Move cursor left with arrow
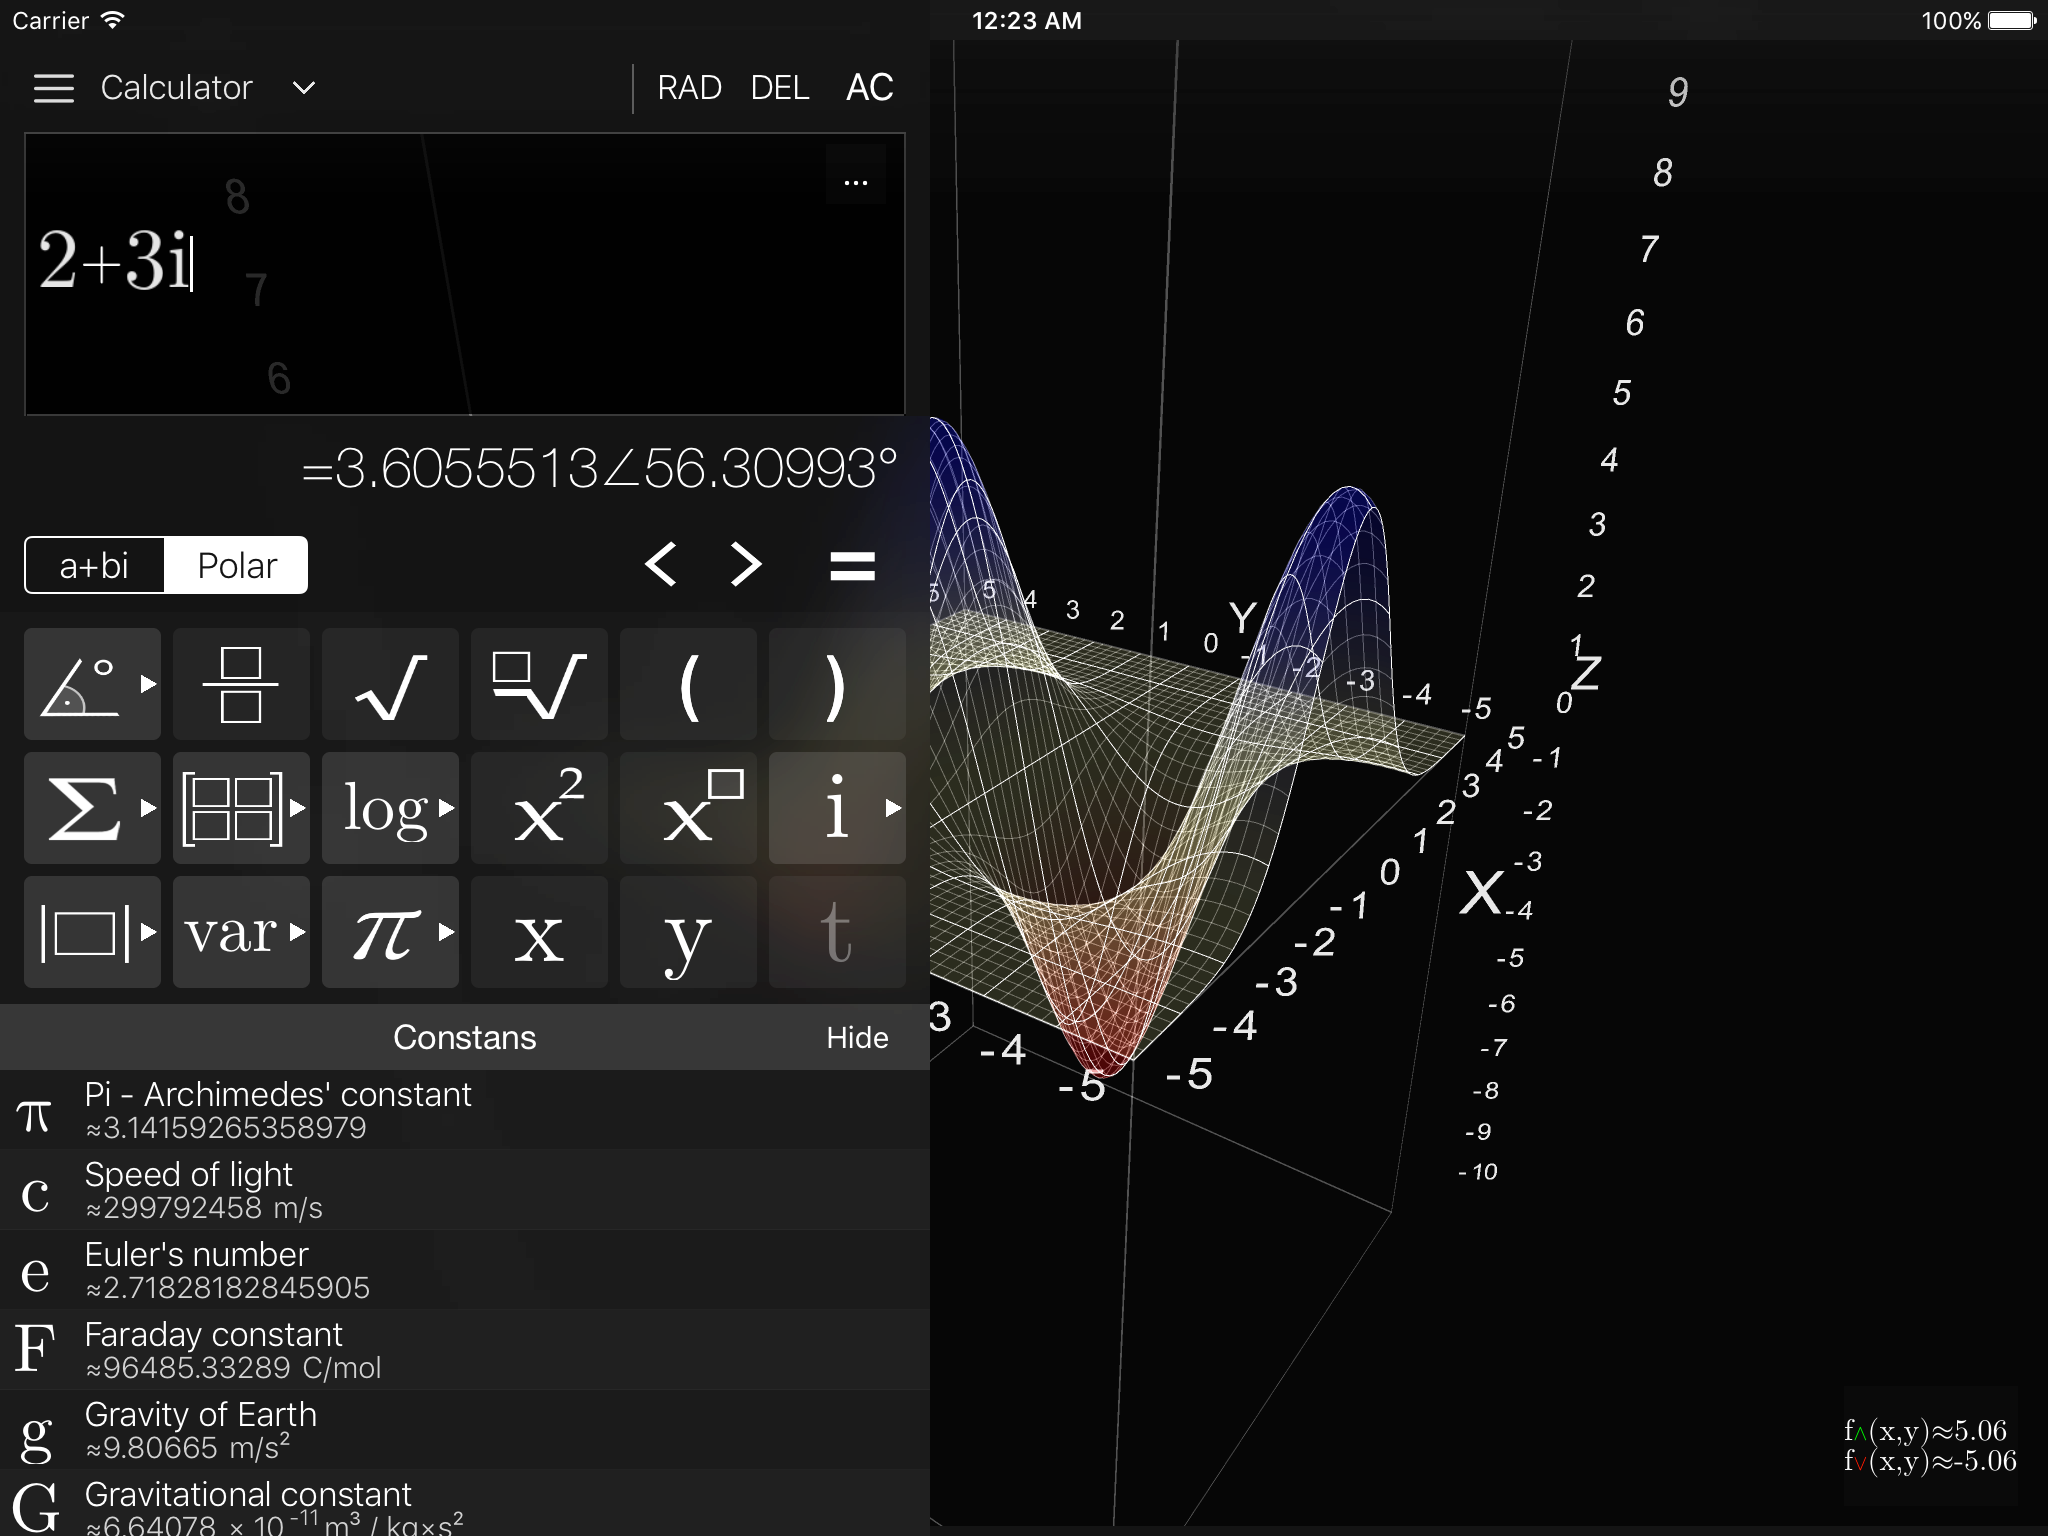Viewport: 2048px width, 1536px height. pyautogui.click(x=661, y=565)
